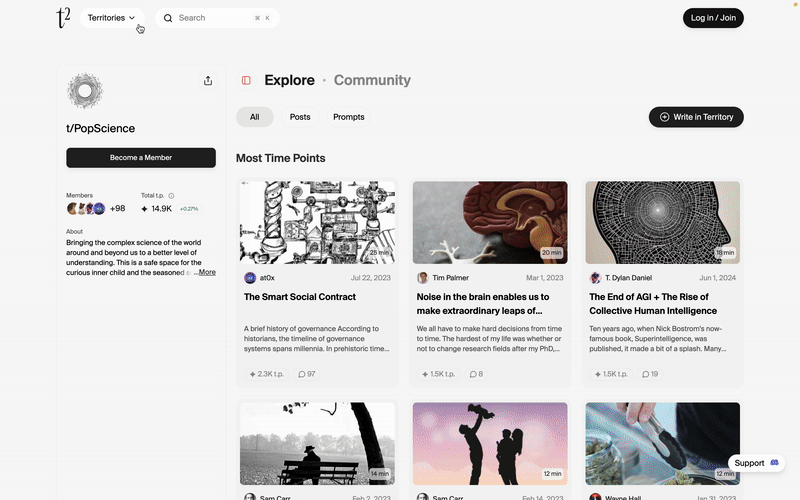800x500 pixels.
Task: Click the 18 min read-time badge
Action: [725, 253]
